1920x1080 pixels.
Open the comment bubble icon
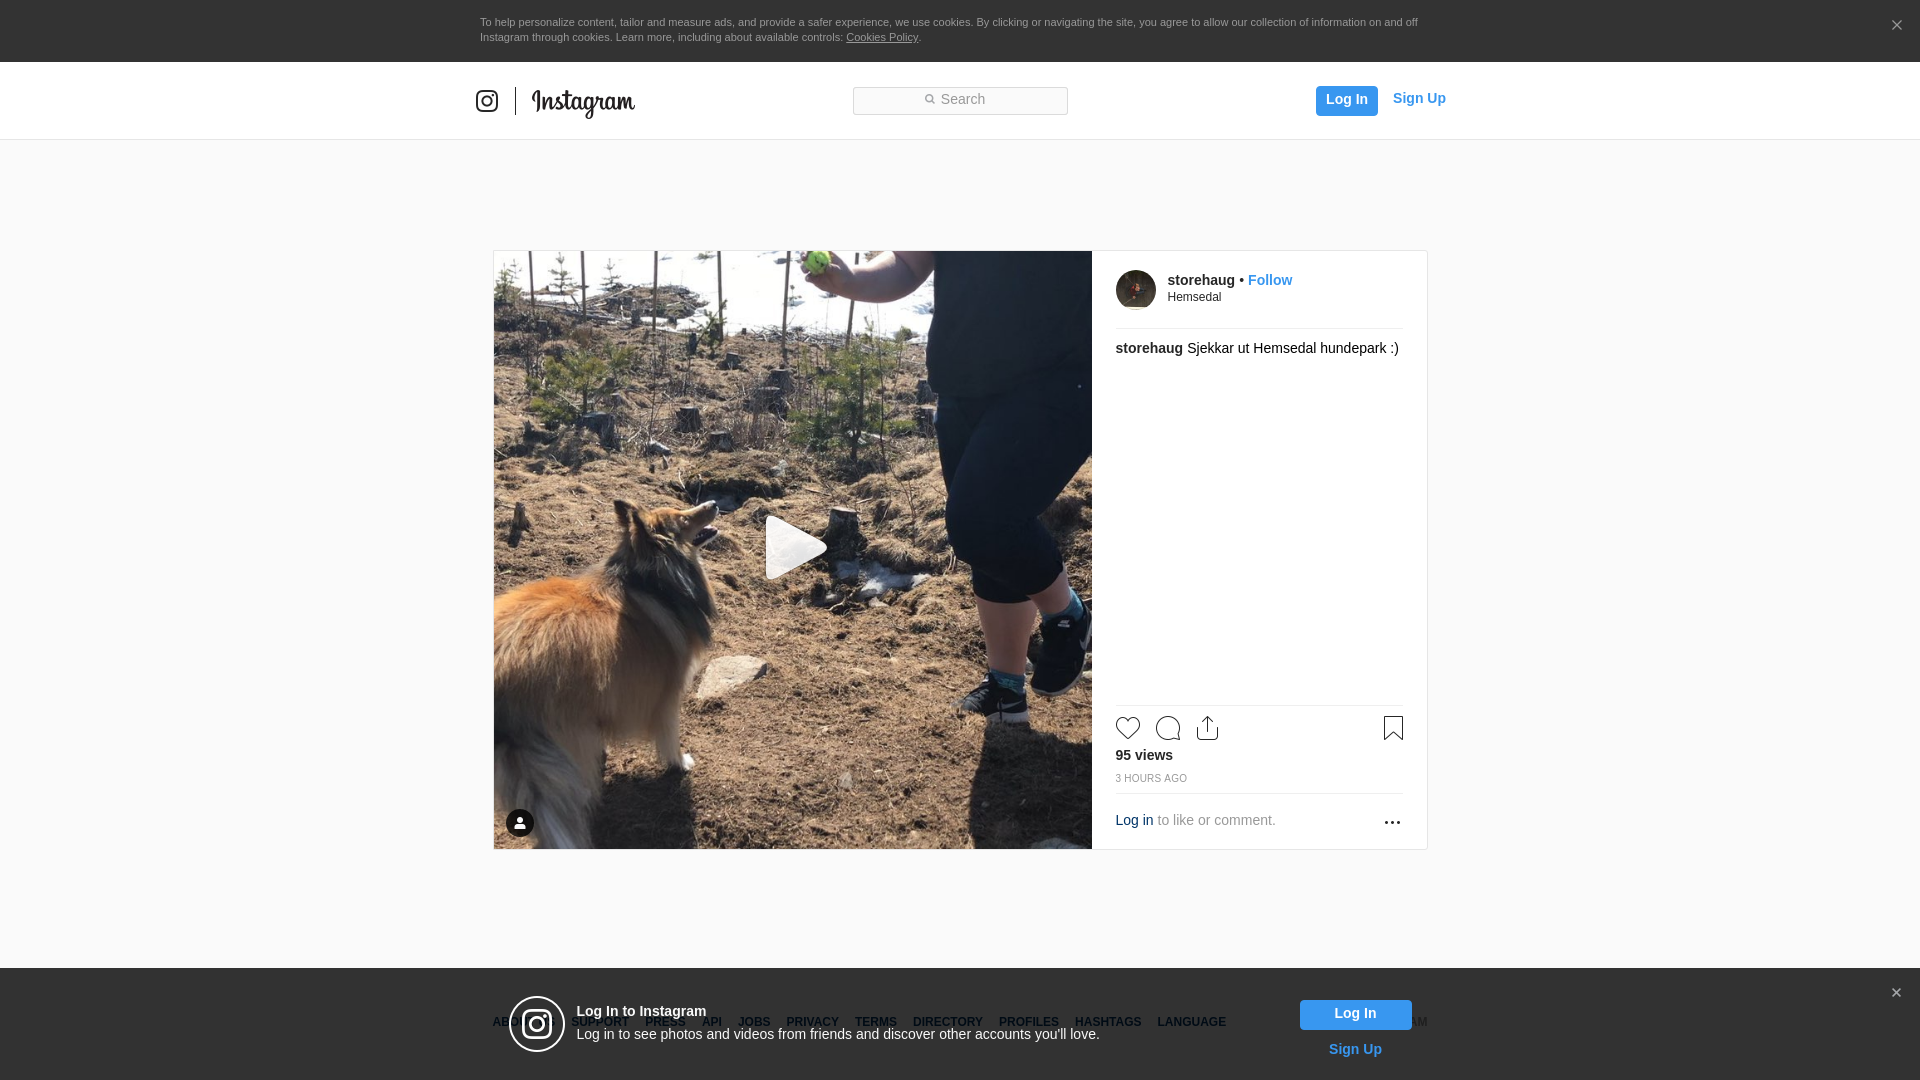click(1167, 728)
